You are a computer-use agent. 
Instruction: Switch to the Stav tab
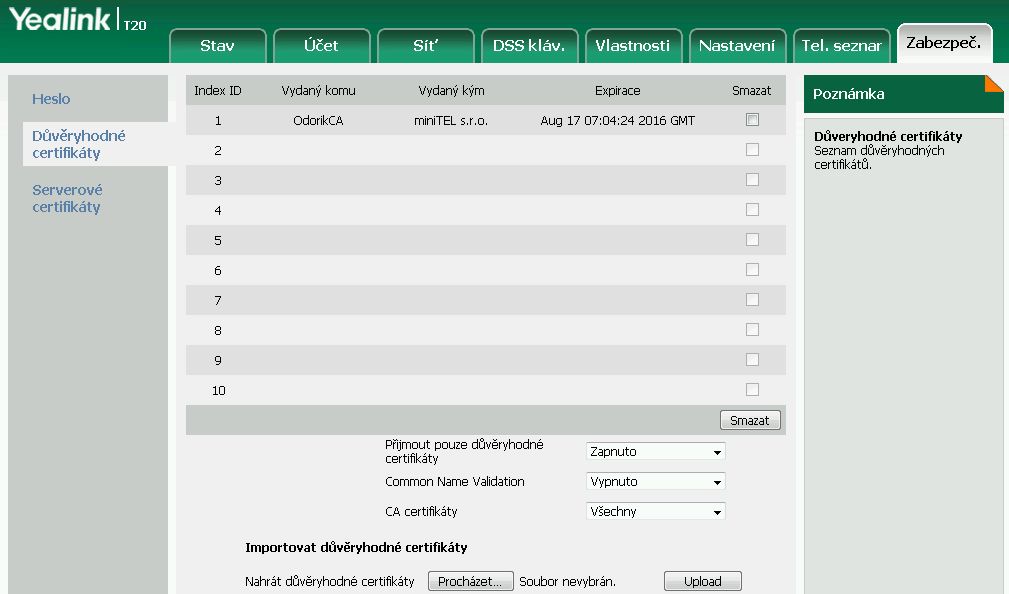[x=217, y=46]
